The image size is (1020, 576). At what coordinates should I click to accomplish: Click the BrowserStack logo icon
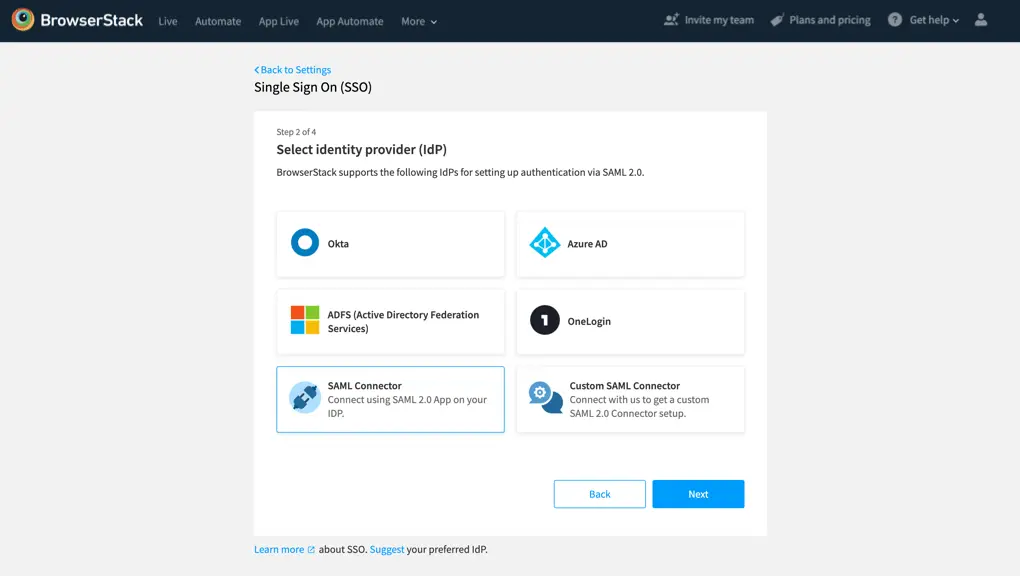point(23,20)
